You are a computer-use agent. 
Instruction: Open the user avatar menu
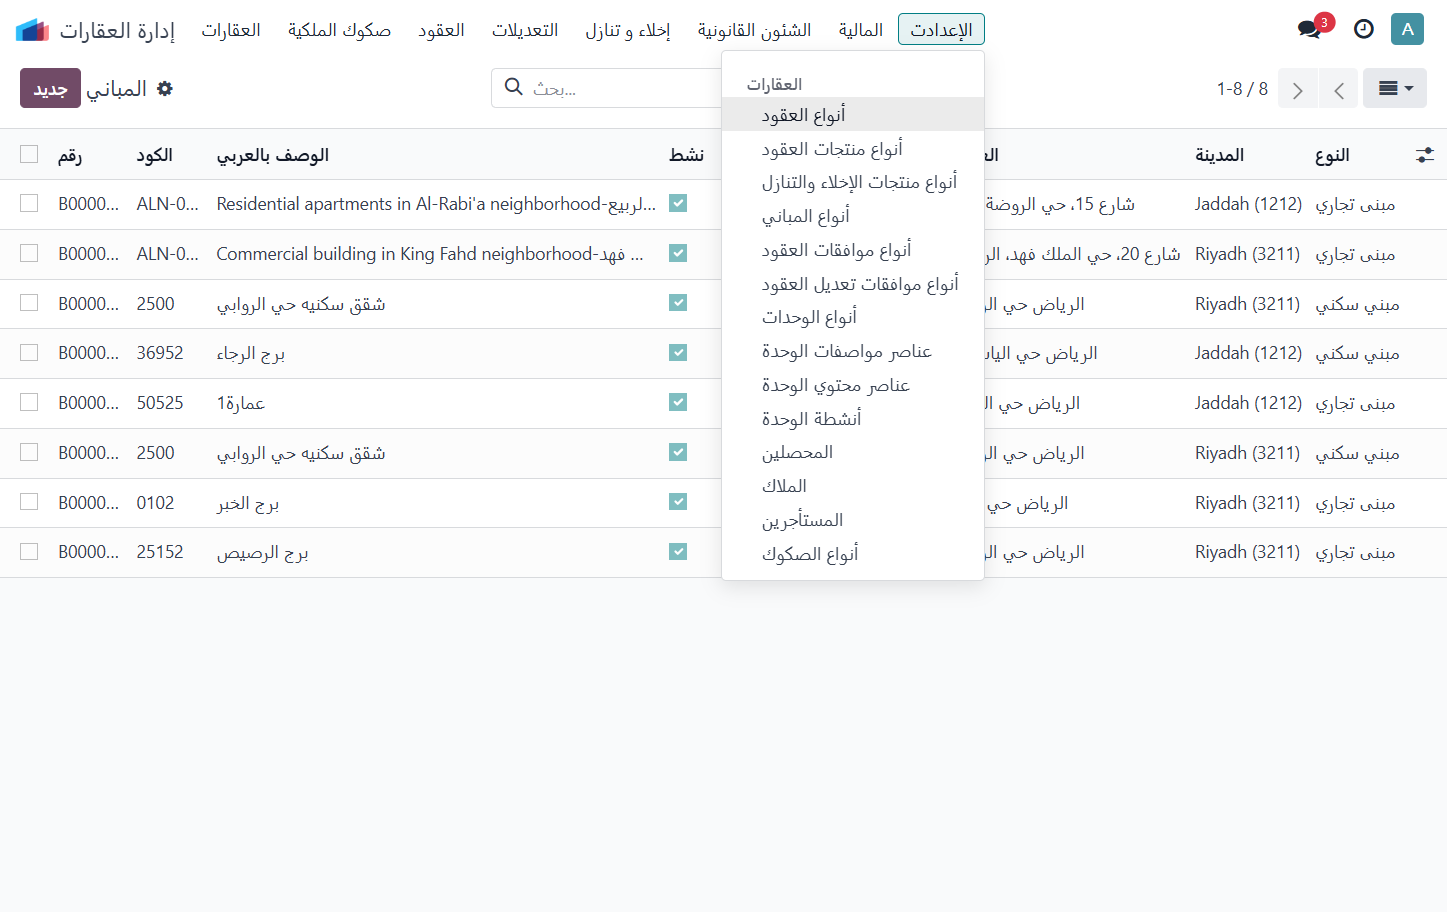pyautogui.click(x=1407, y=29)
